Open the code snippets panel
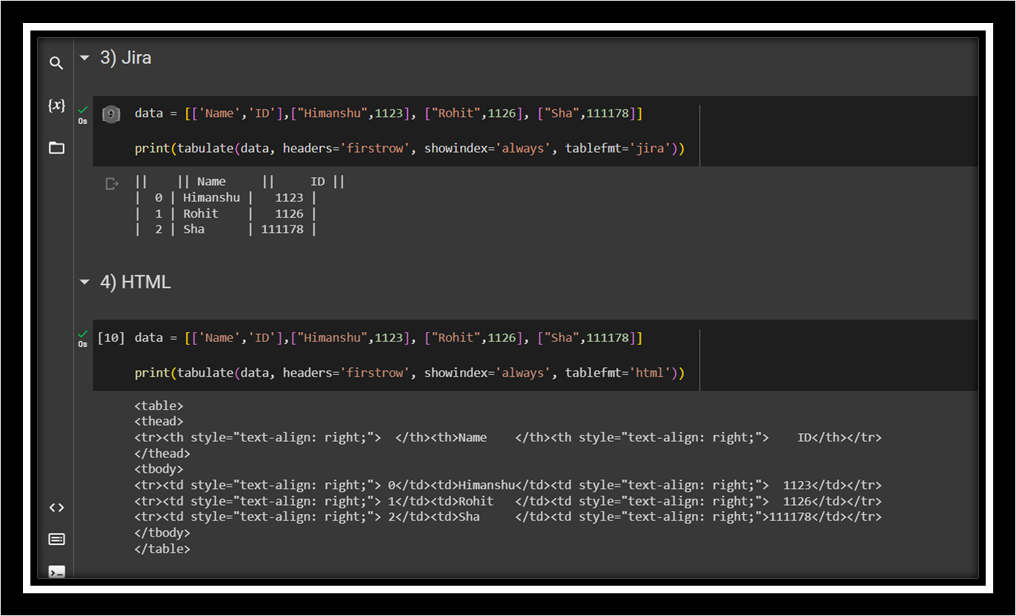Image resolution: width=1016 pixels, height=616 pixels. tap(56, 508)
